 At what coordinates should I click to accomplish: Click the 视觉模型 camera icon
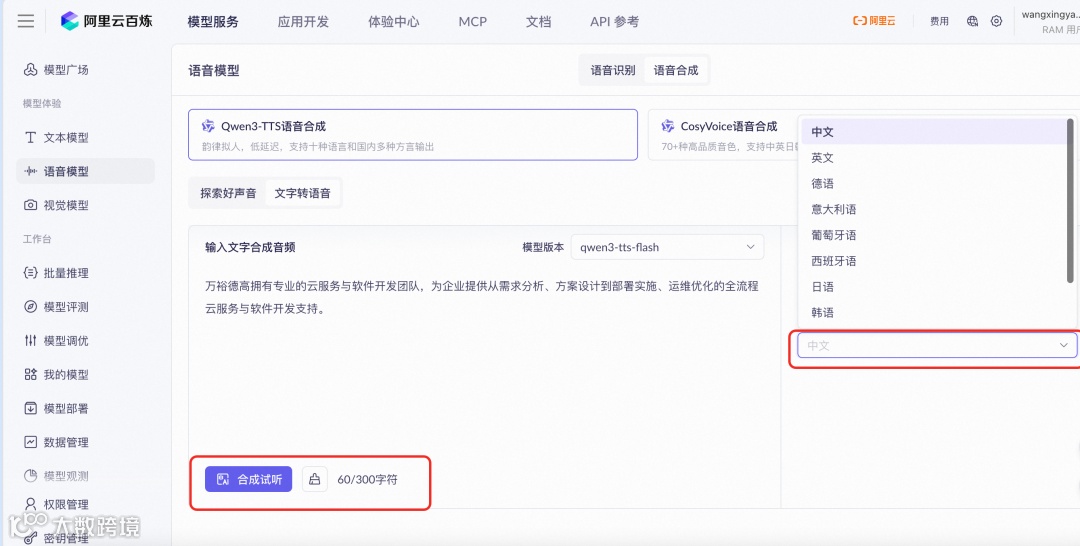[30, 205]
